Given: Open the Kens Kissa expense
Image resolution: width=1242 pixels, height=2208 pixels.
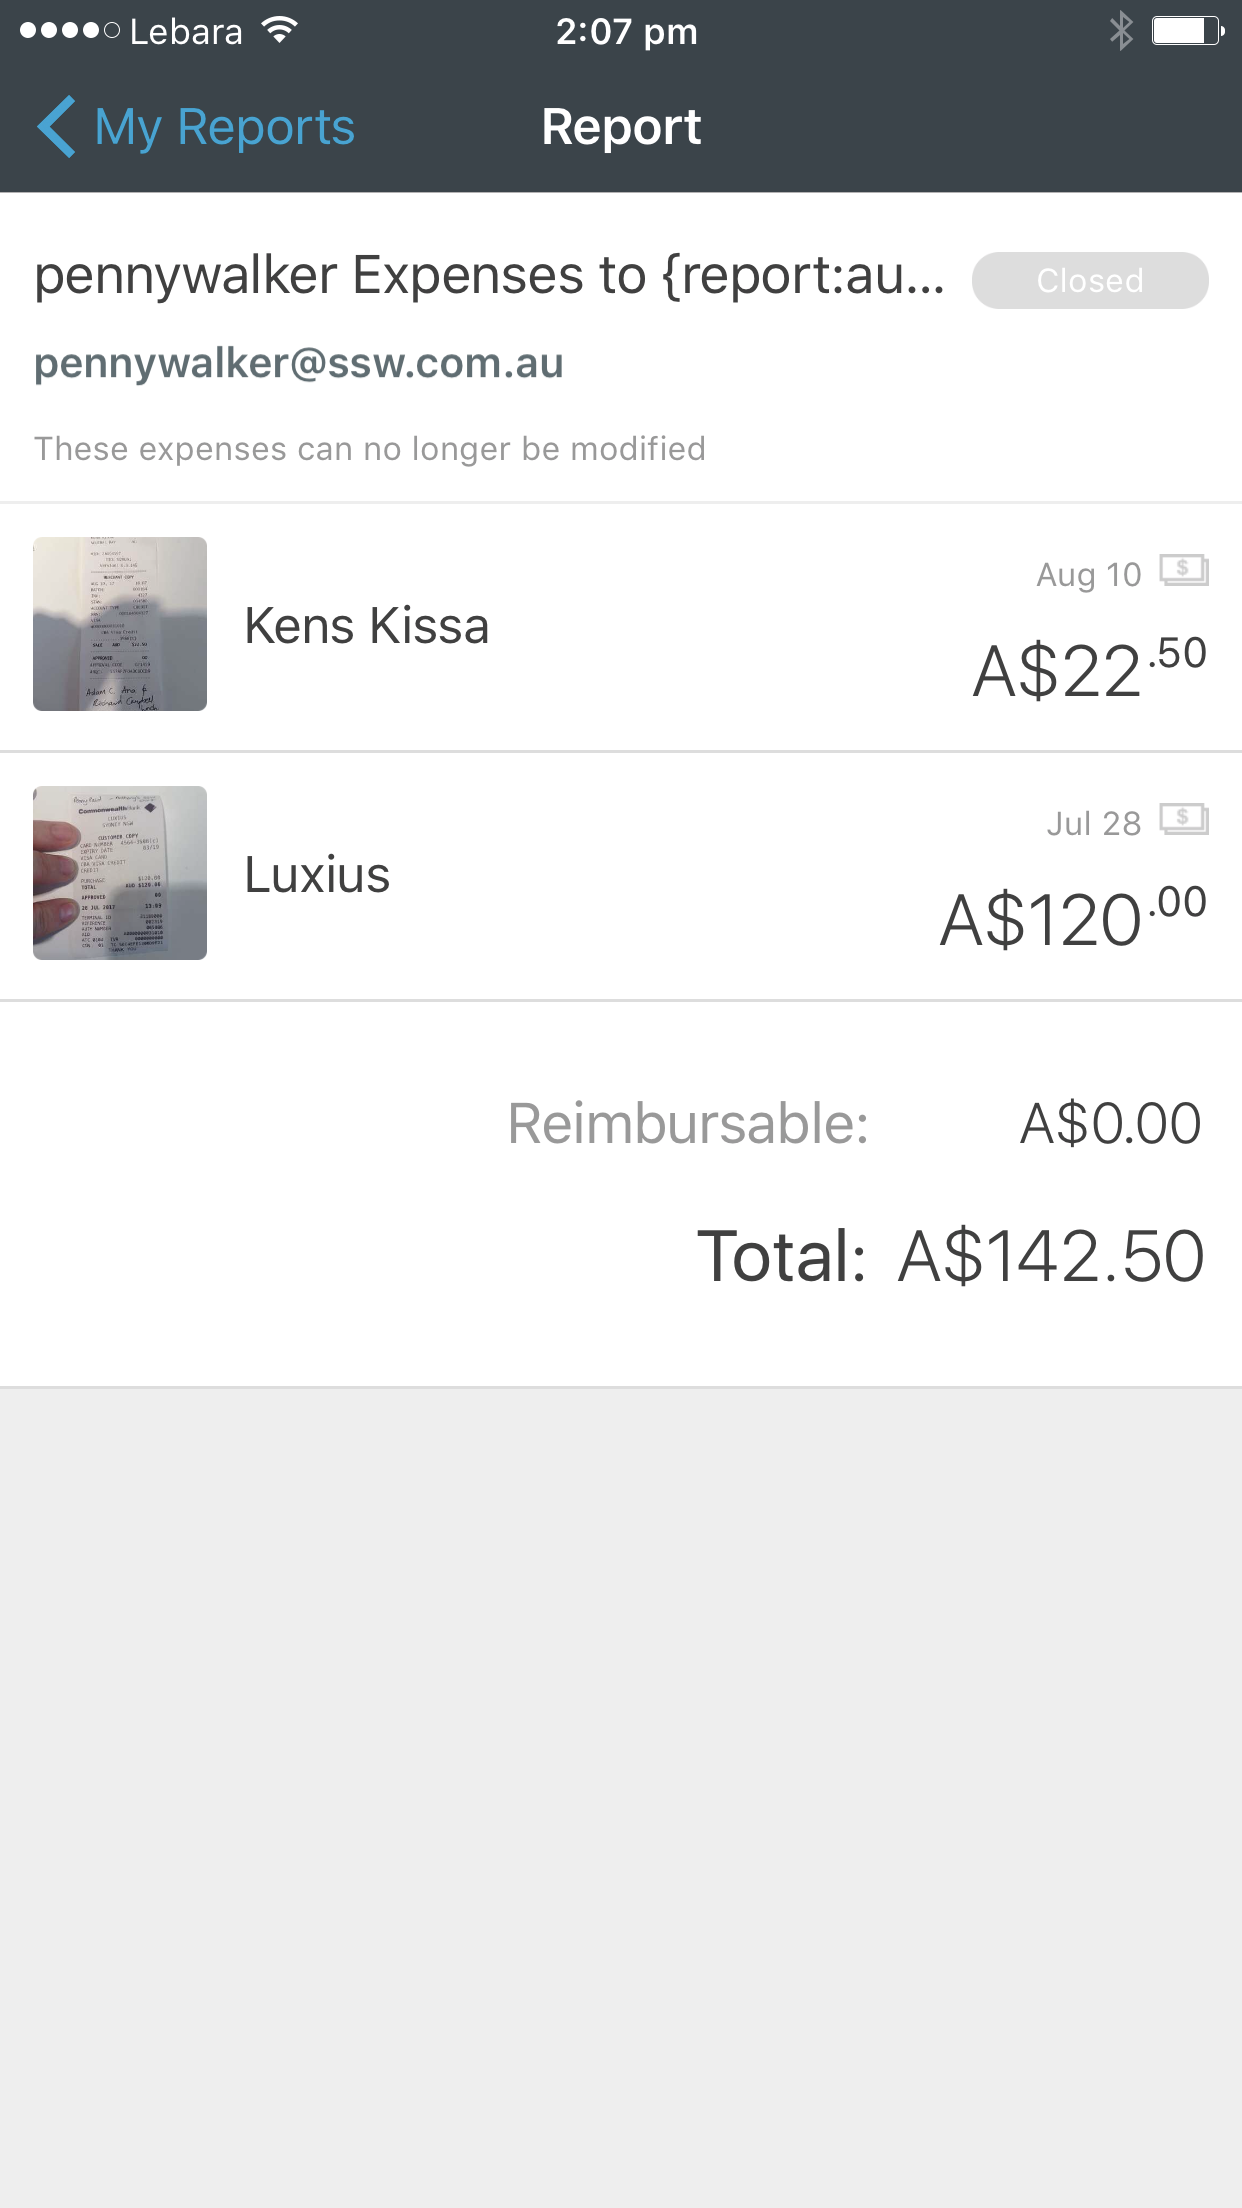Looking at the screenshot, I should coord(367,626).
